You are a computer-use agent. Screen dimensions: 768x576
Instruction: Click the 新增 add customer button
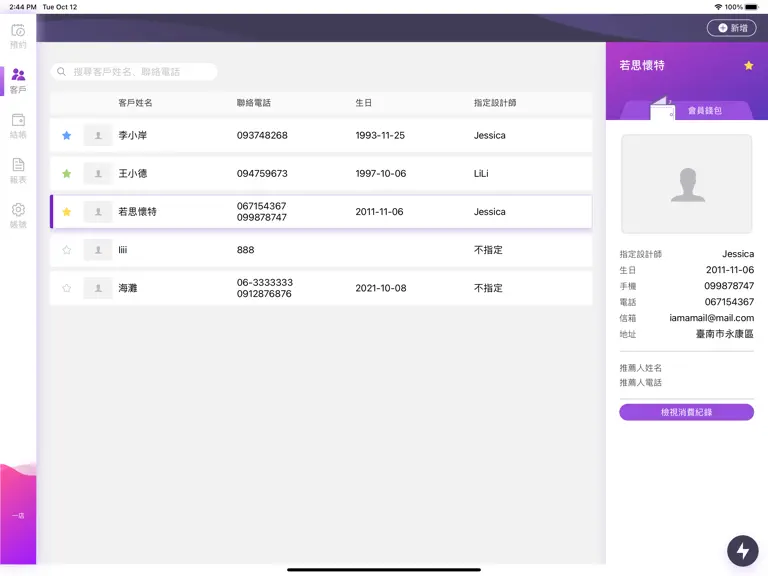coord(732,28)
